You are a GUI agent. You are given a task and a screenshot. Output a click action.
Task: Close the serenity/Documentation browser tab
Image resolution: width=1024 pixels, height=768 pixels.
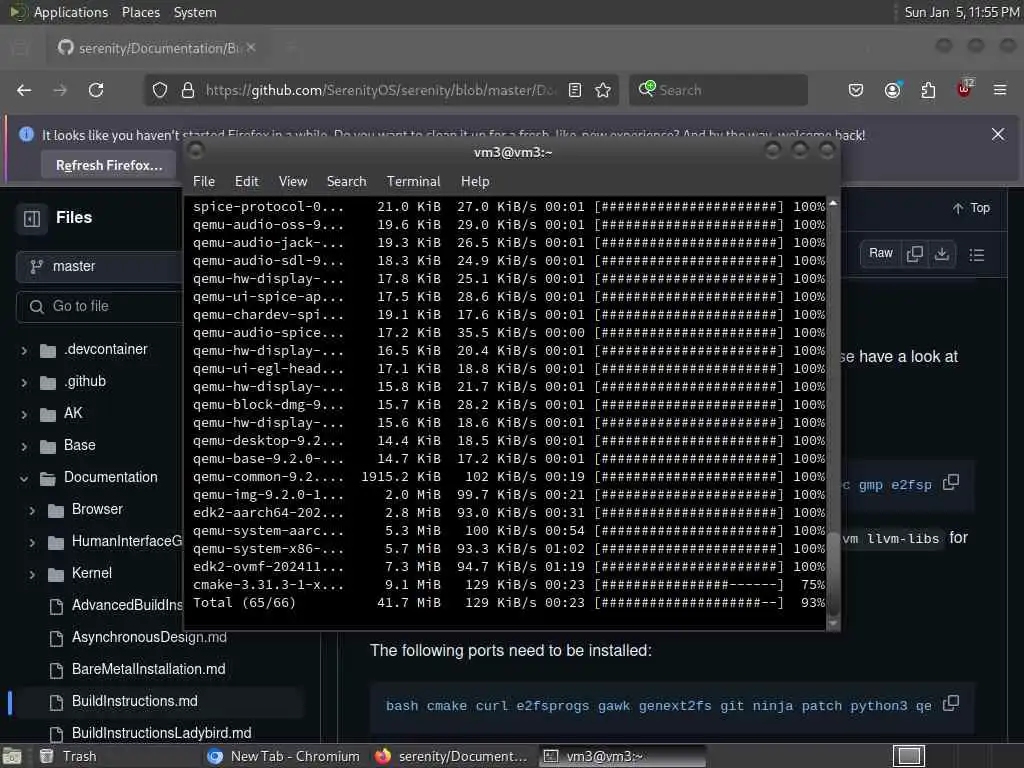[251, 48]
